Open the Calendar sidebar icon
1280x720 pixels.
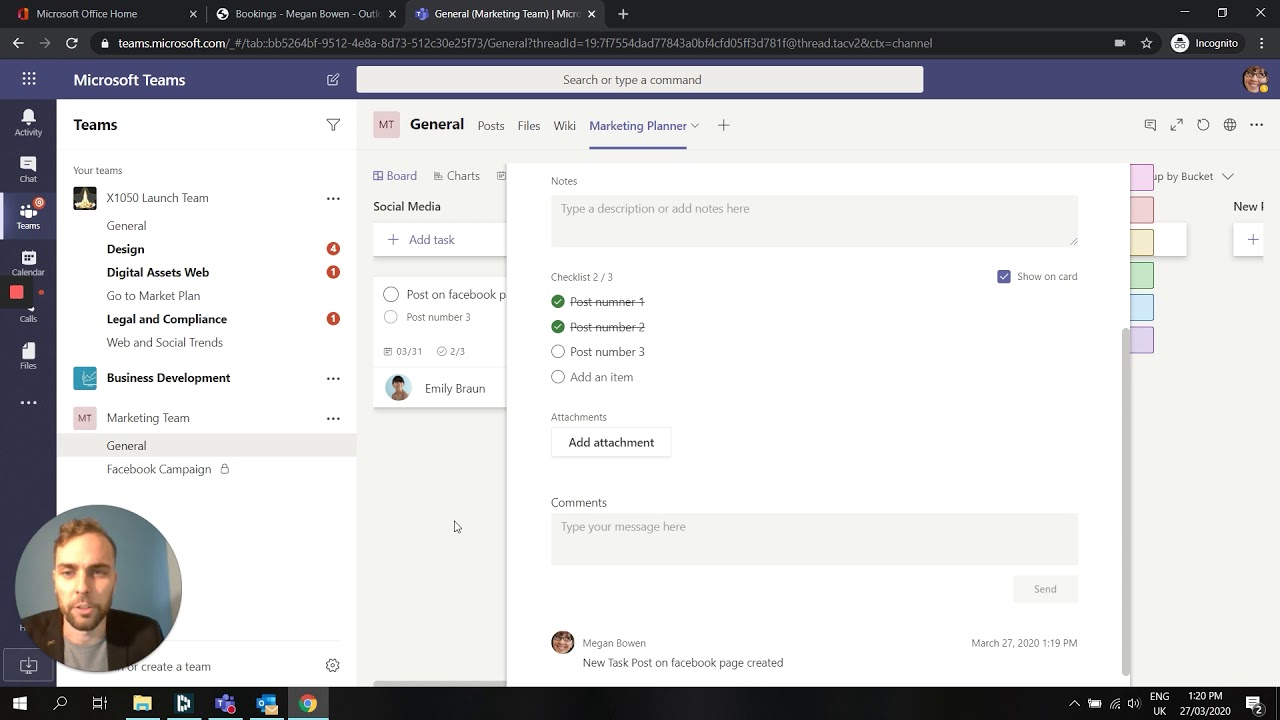pos(28,263)
